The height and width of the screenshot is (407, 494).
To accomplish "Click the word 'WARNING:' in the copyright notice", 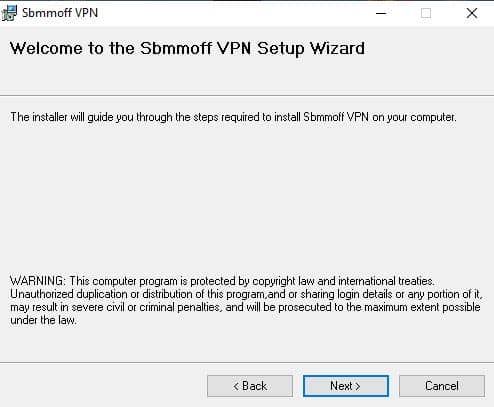I will point(38,281).
